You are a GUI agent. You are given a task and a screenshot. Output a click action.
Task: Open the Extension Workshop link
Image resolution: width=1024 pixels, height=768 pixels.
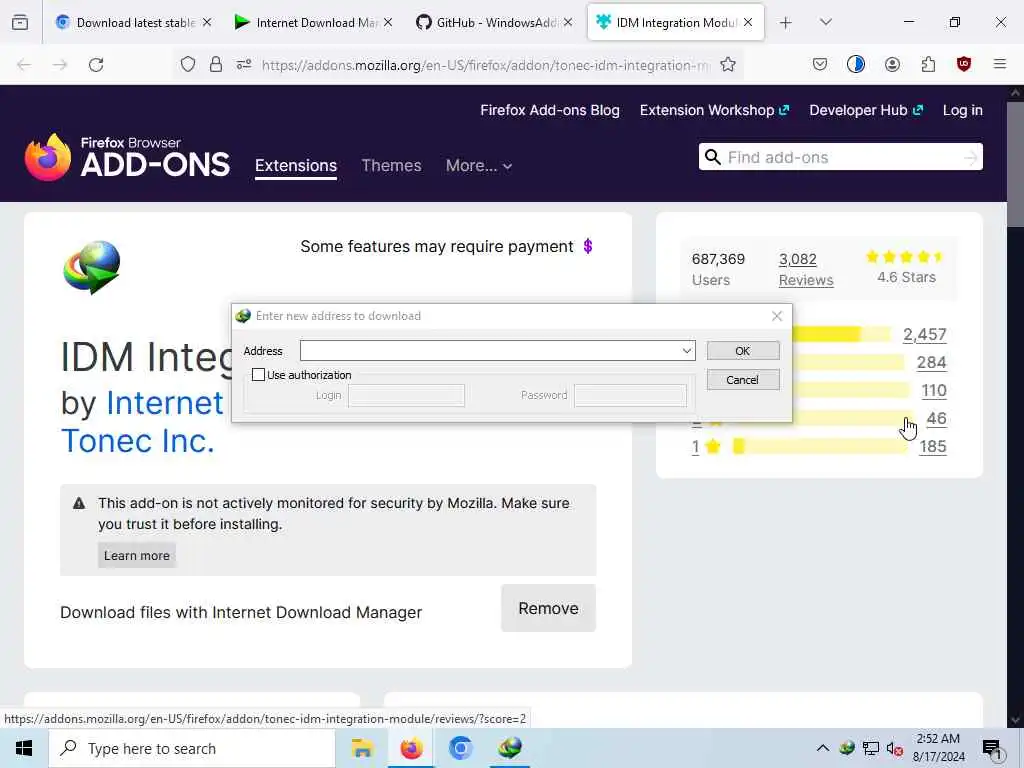[x=714, y=110]
